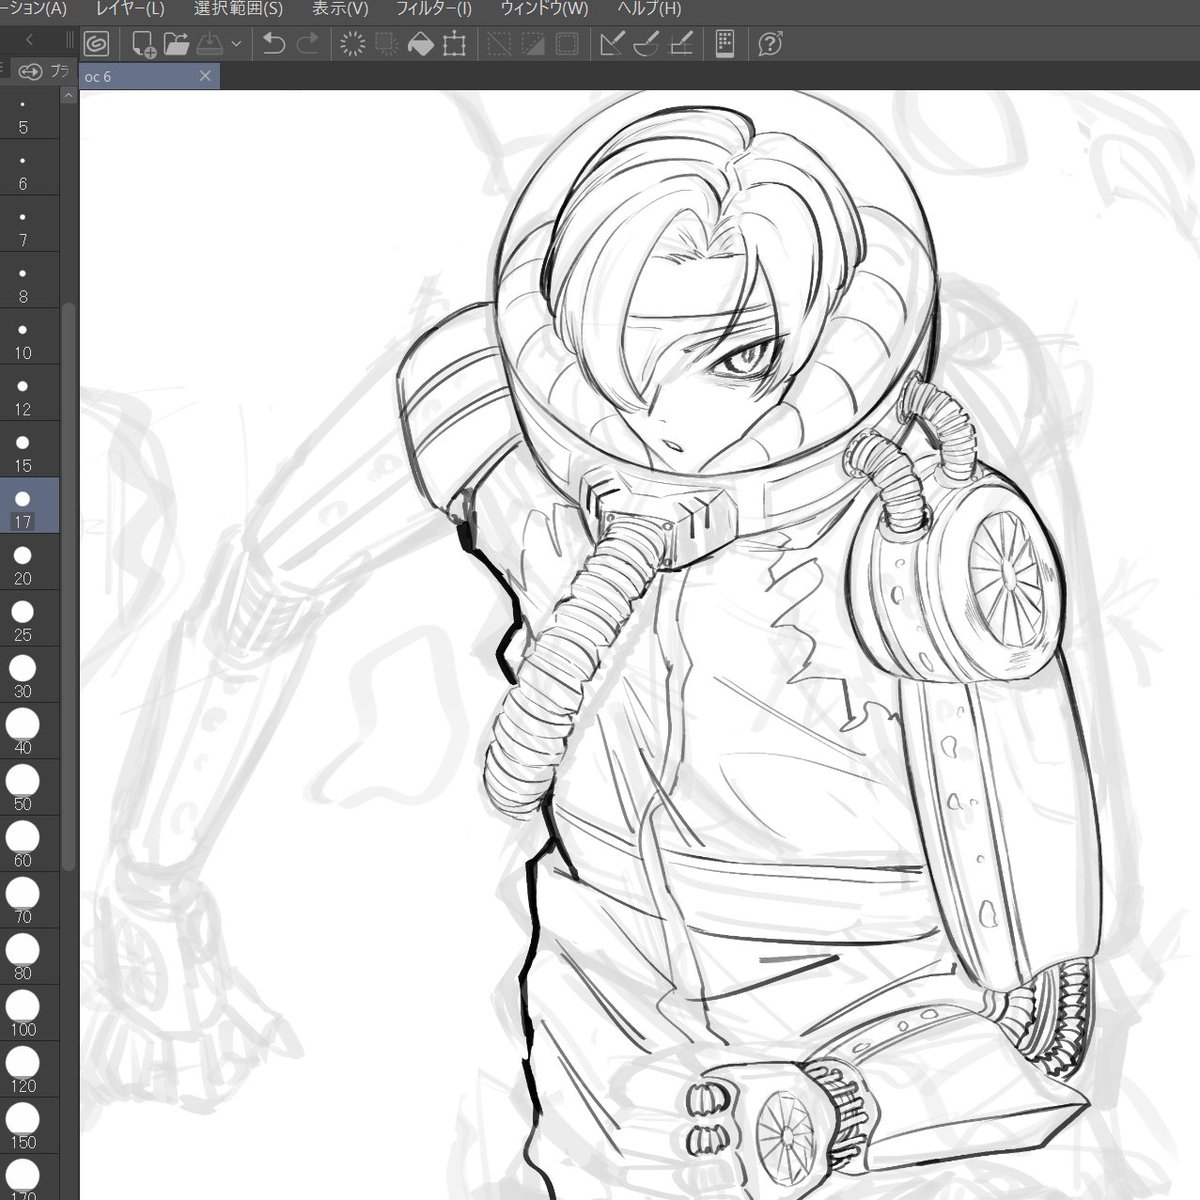Viewport: 1200px width, 1200px height.
Task: Use brush size 80 preset
Action: [x=23, y=957]
